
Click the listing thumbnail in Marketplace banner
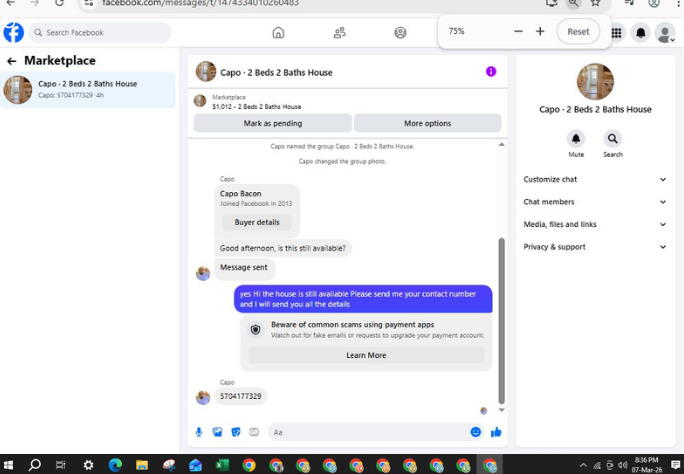(200, 101)
